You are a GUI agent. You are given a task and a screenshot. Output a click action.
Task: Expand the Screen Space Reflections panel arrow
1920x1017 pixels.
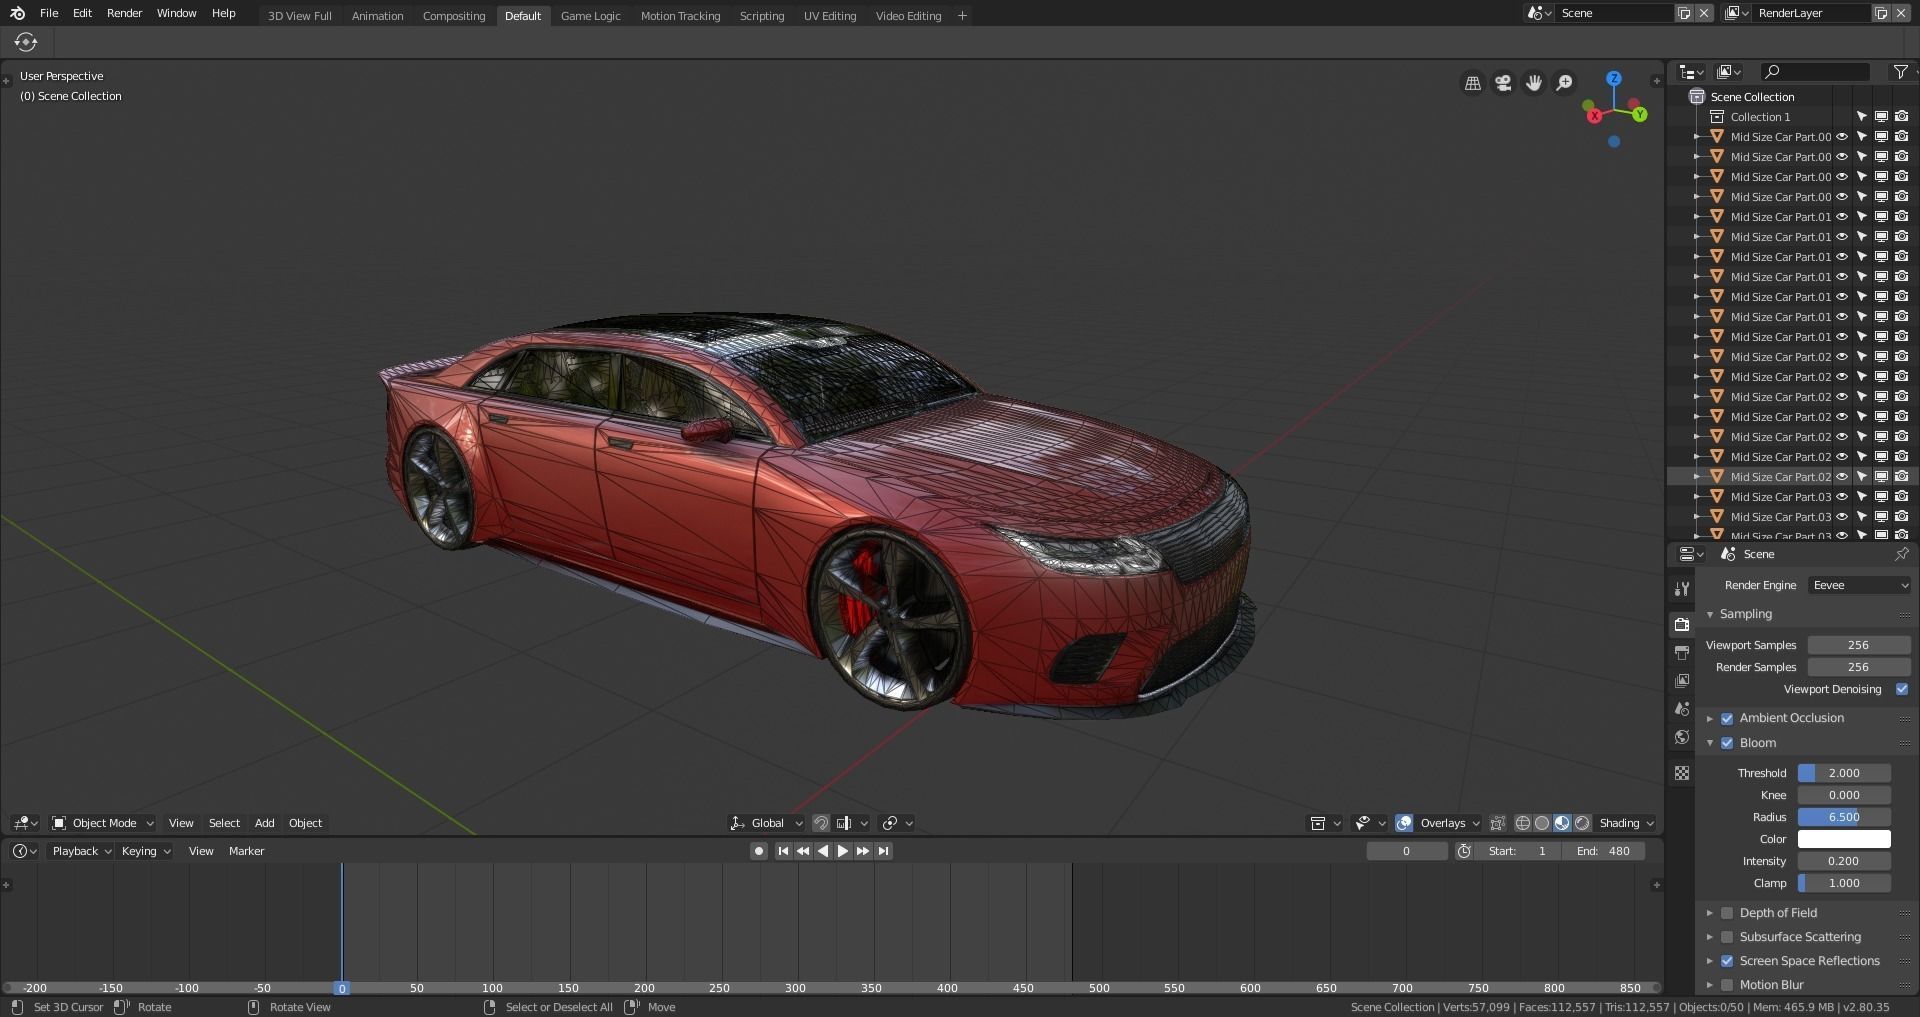pos(1710,961)
